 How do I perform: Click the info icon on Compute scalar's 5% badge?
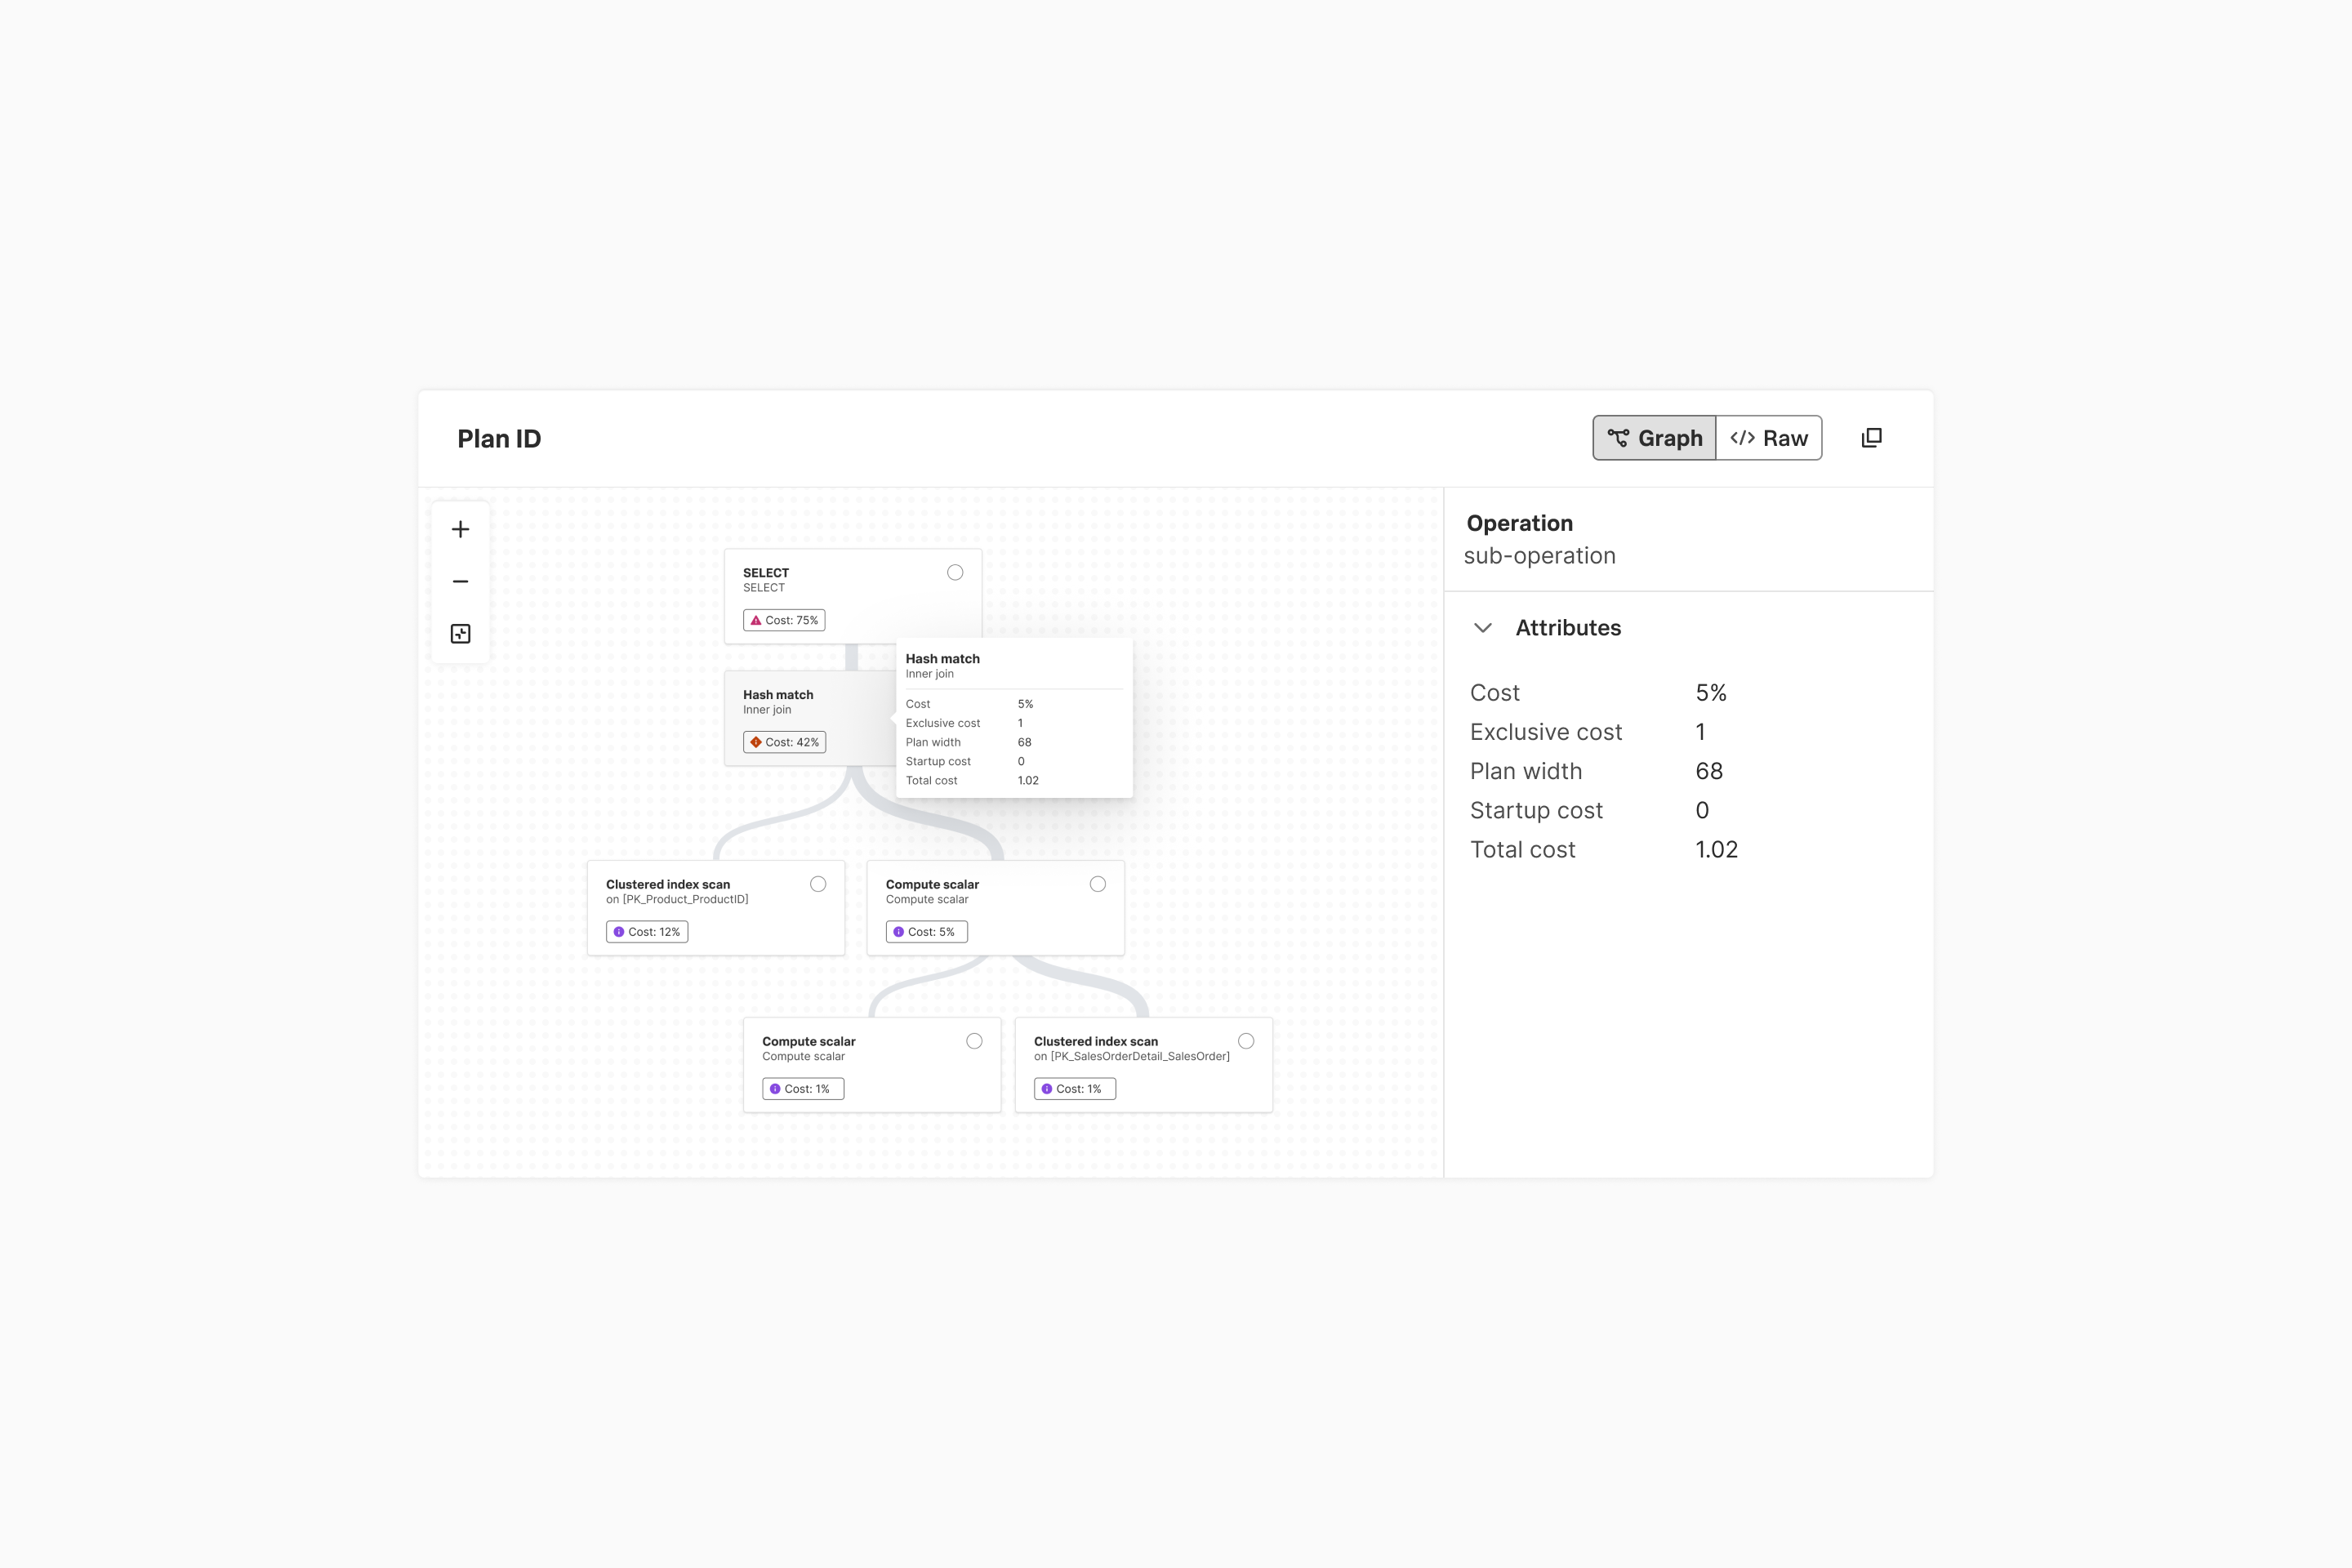(x=899, y=931)
